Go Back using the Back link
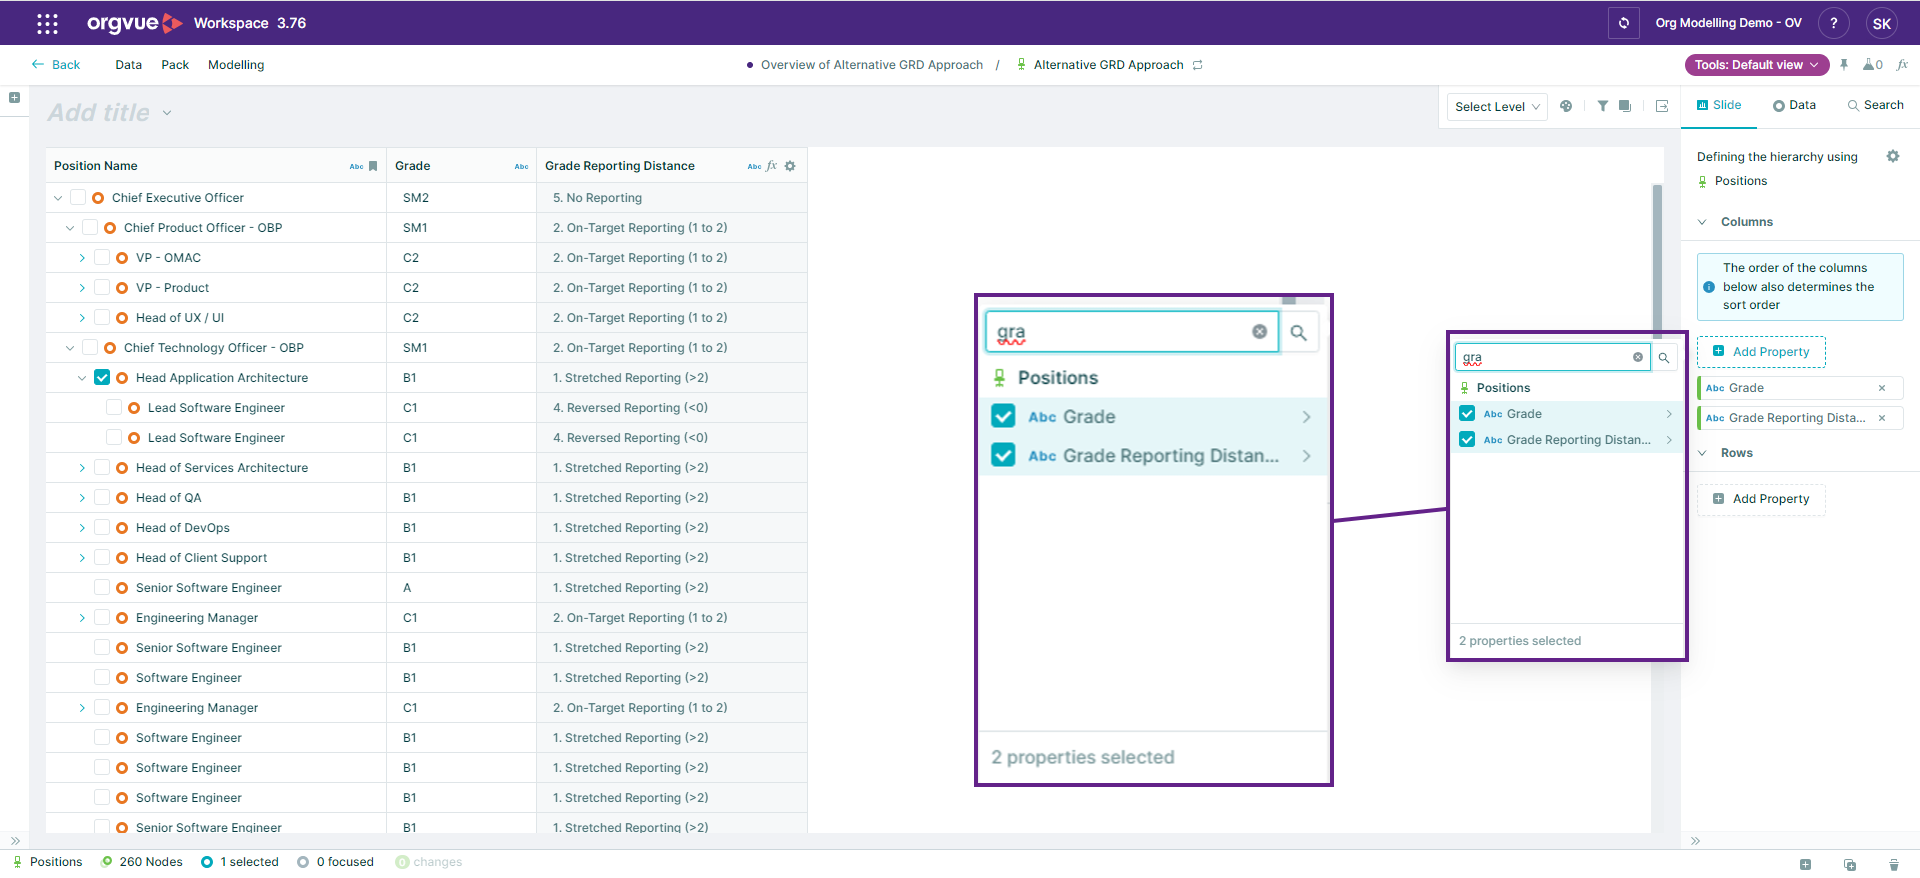The image size is (1920, 878). coord(56,65)
